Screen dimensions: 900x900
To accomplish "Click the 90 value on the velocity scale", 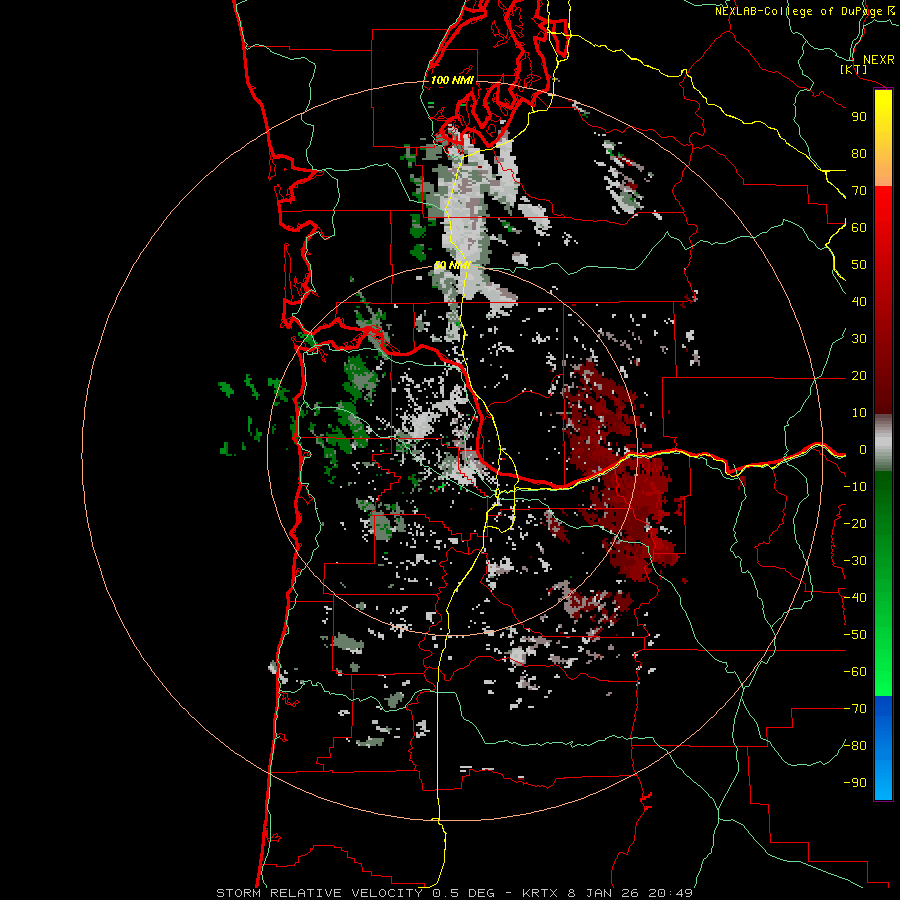I will coord(859,117).
